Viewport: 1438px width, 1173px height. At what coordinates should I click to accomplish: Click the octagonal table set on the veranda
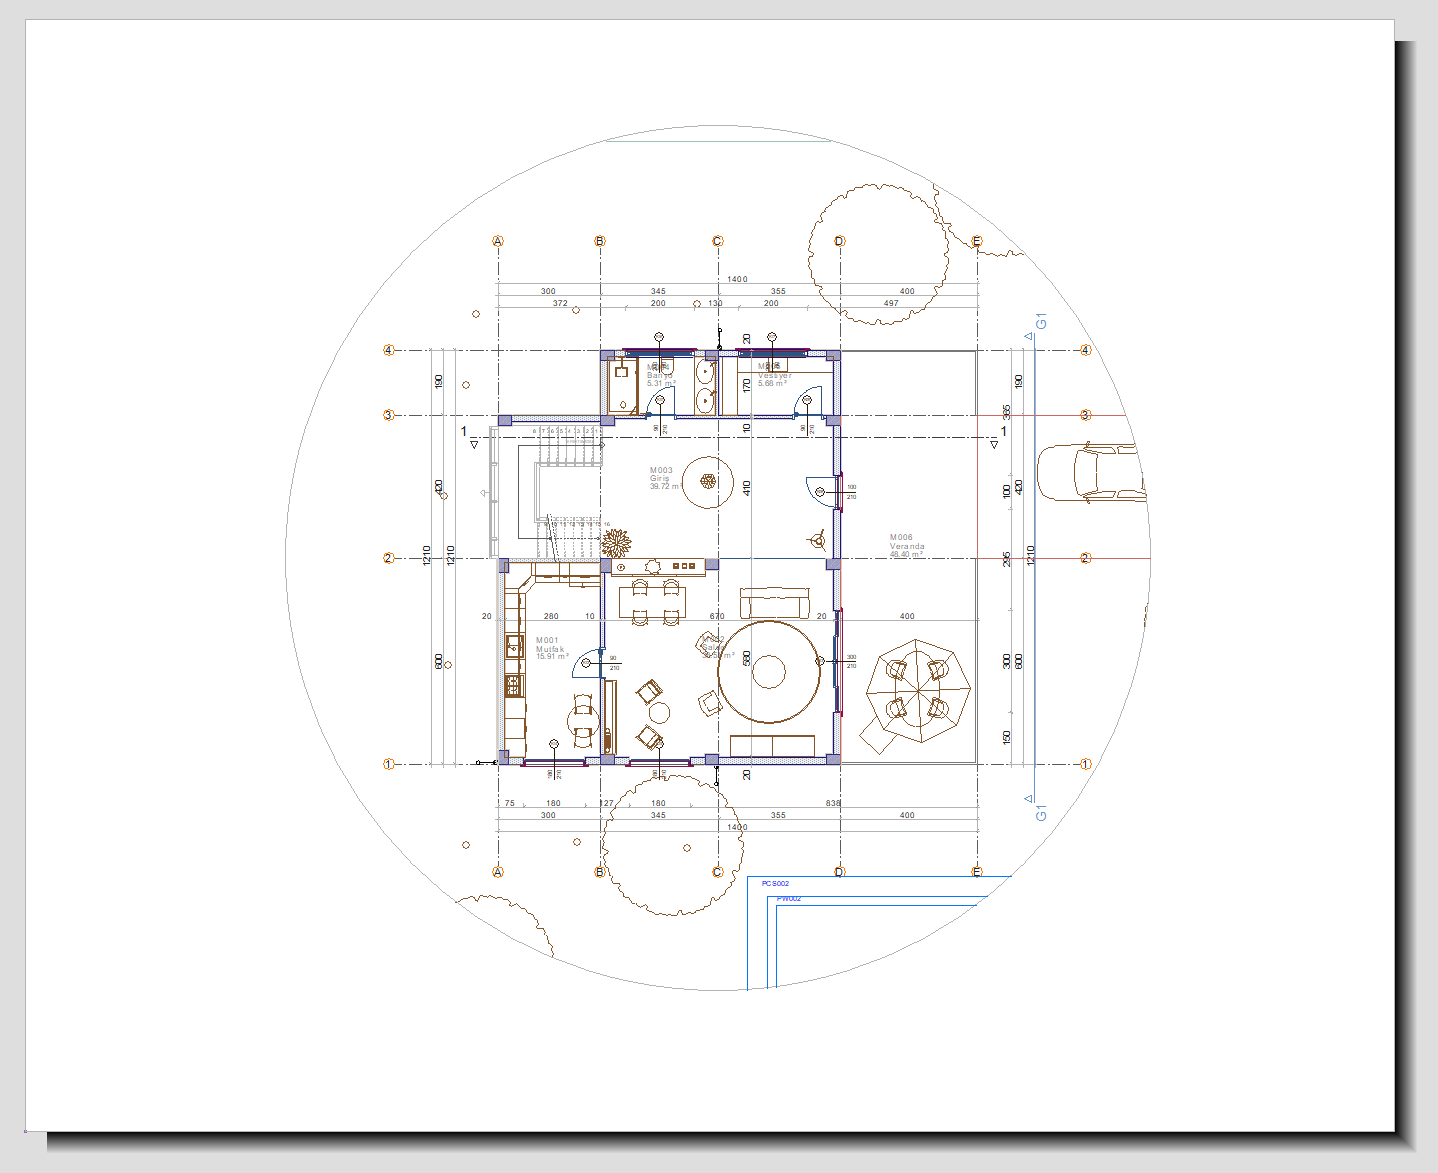click(x=918, y=692)
